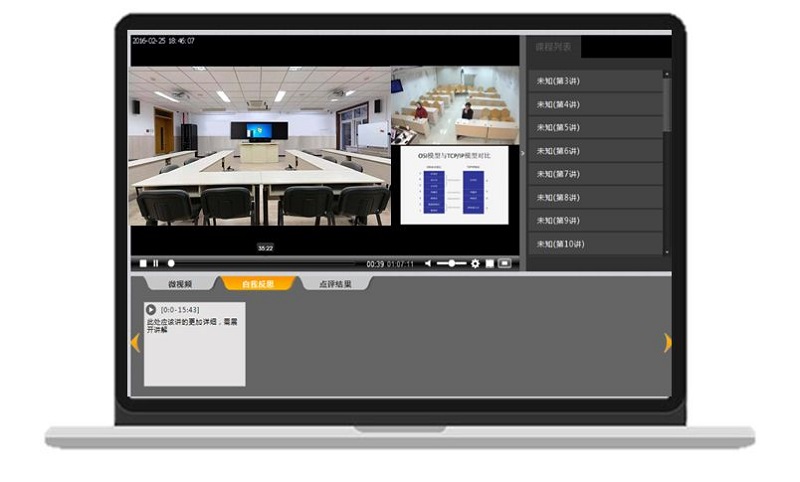Select lesson 未知(第7讲)
The width and height of the screenshot is (800, 482).
[x=595, y=174]
